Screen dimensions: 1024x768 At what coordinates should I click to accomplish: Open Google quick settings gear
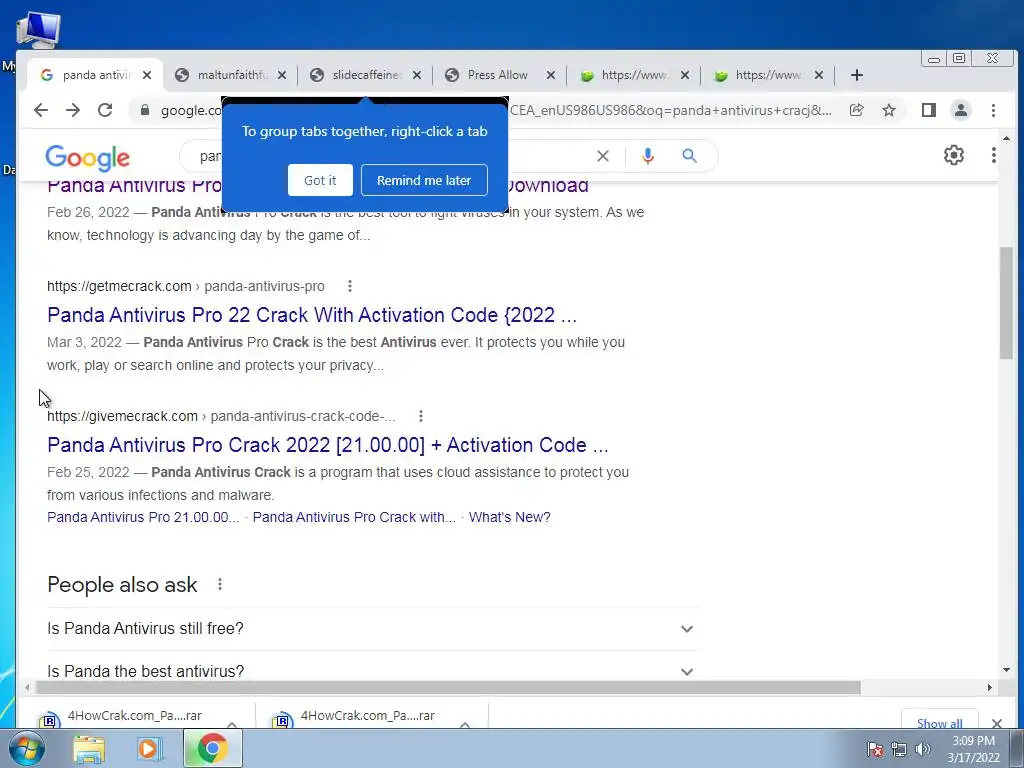coord(953,155)
